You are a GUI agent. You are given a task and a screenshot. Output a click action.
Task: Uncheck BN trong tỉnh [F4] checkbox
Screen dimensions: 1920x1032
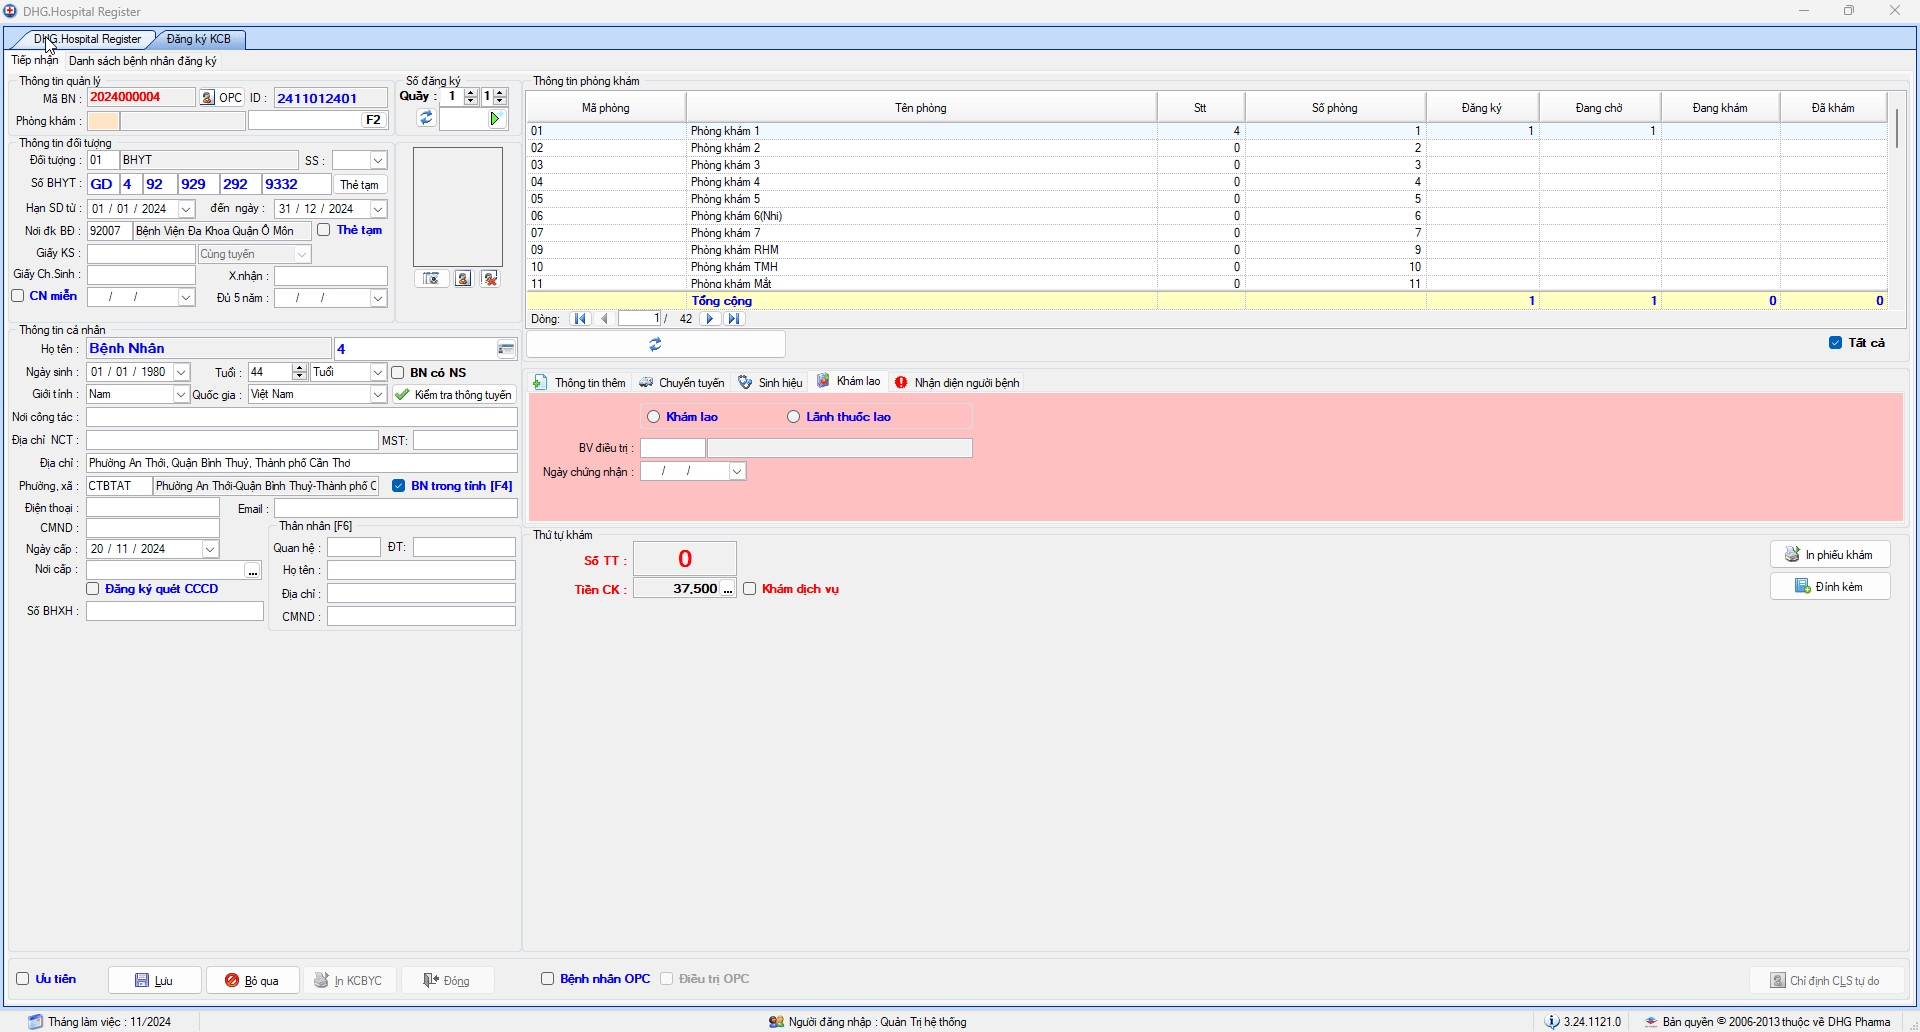(399, 486)
